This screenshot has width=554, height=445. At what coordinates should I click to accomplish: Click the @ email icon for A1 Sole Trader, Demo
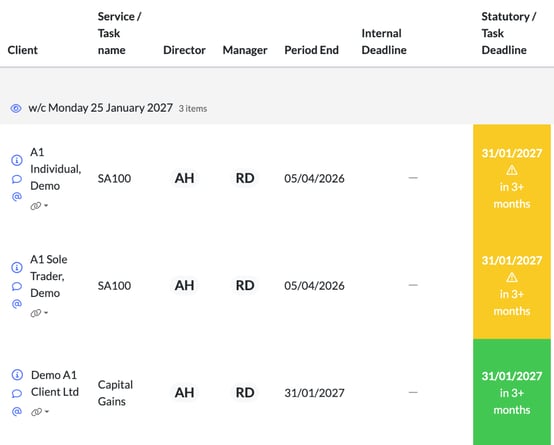17,304
